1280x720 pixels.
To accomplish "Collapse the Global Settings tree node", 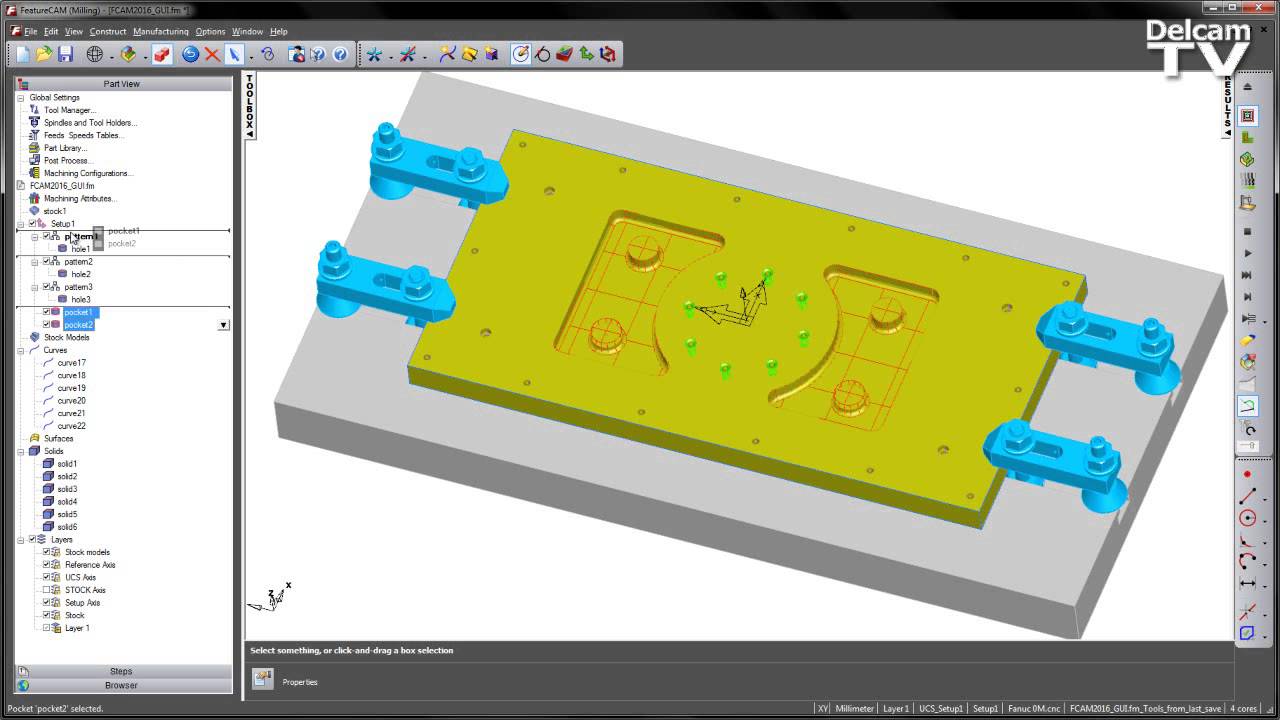I will [x=21, y=98].
